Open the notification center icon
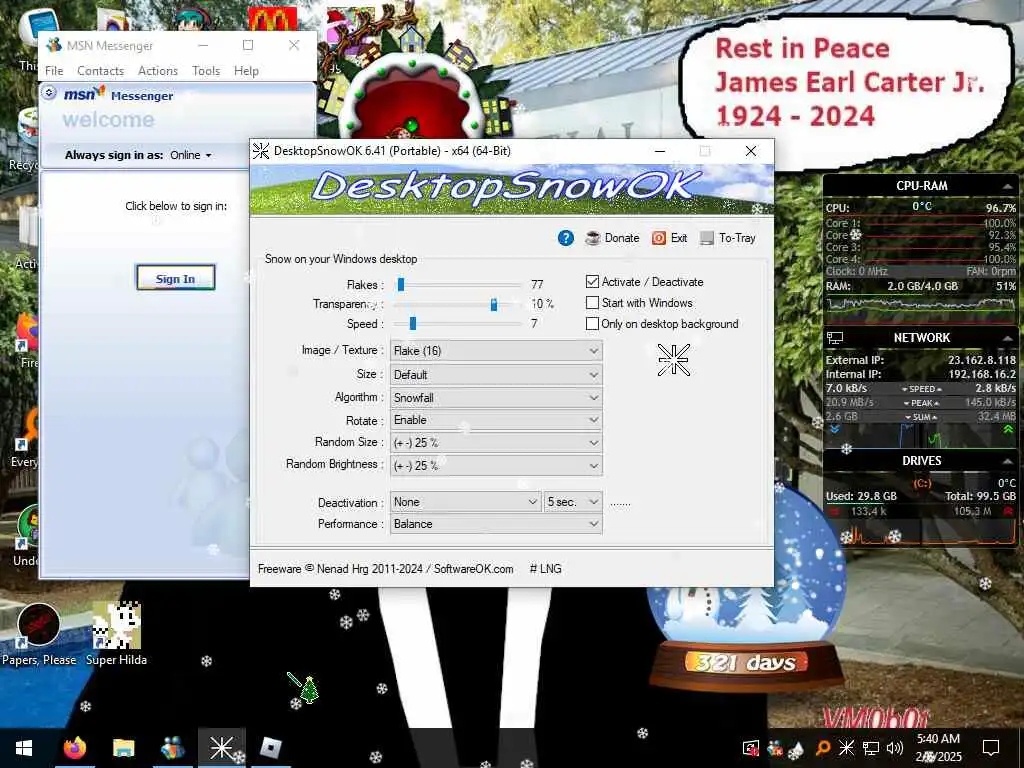Viewport: 1024px width, 768px height. 991,748
